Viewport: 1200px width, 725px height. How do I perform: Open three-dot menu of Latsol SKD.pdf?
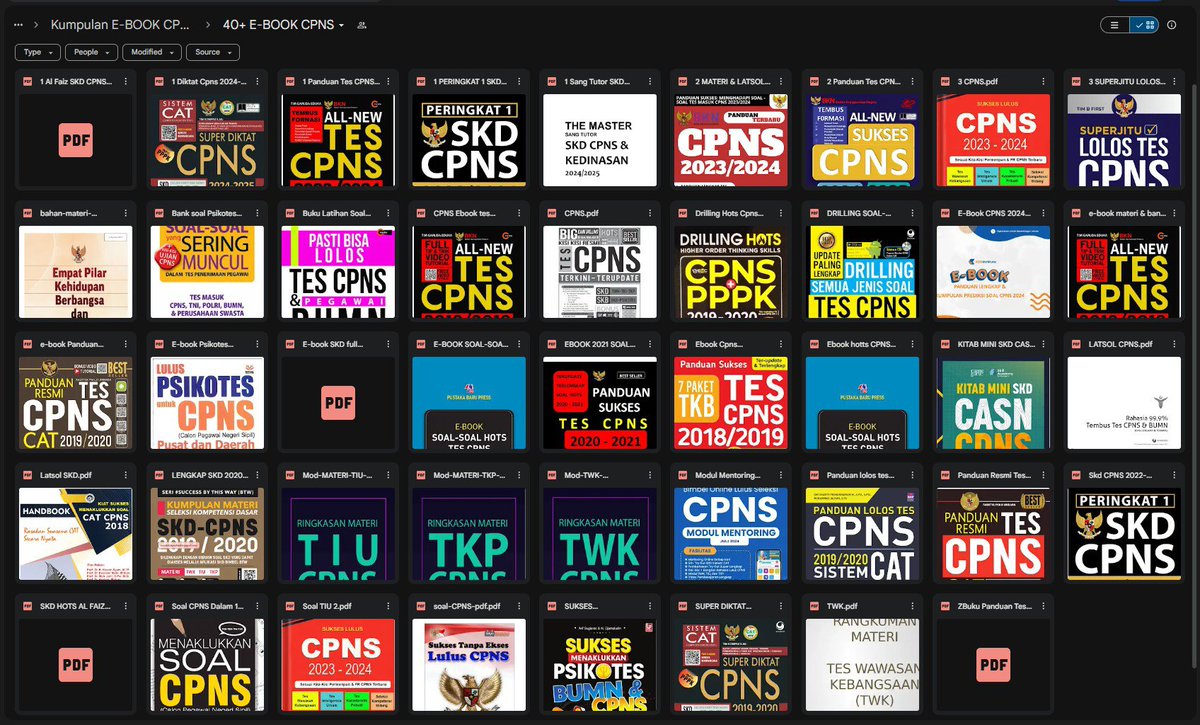pos(125,475)
